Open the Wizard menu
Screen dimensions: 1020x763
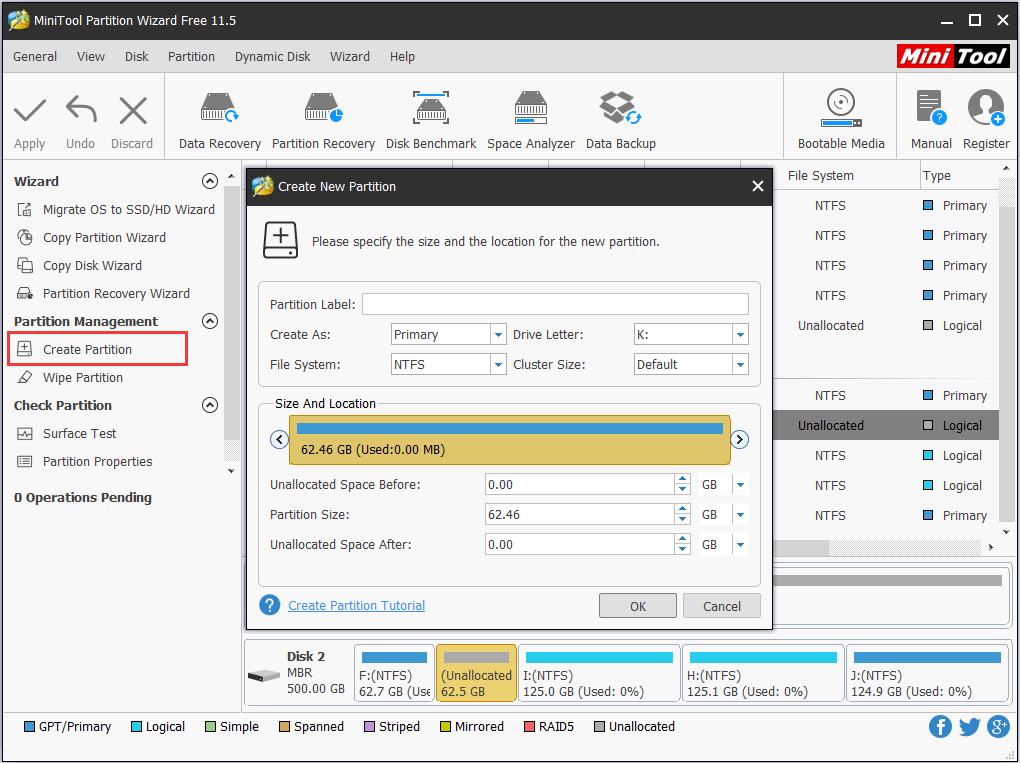tap(349, 57)
